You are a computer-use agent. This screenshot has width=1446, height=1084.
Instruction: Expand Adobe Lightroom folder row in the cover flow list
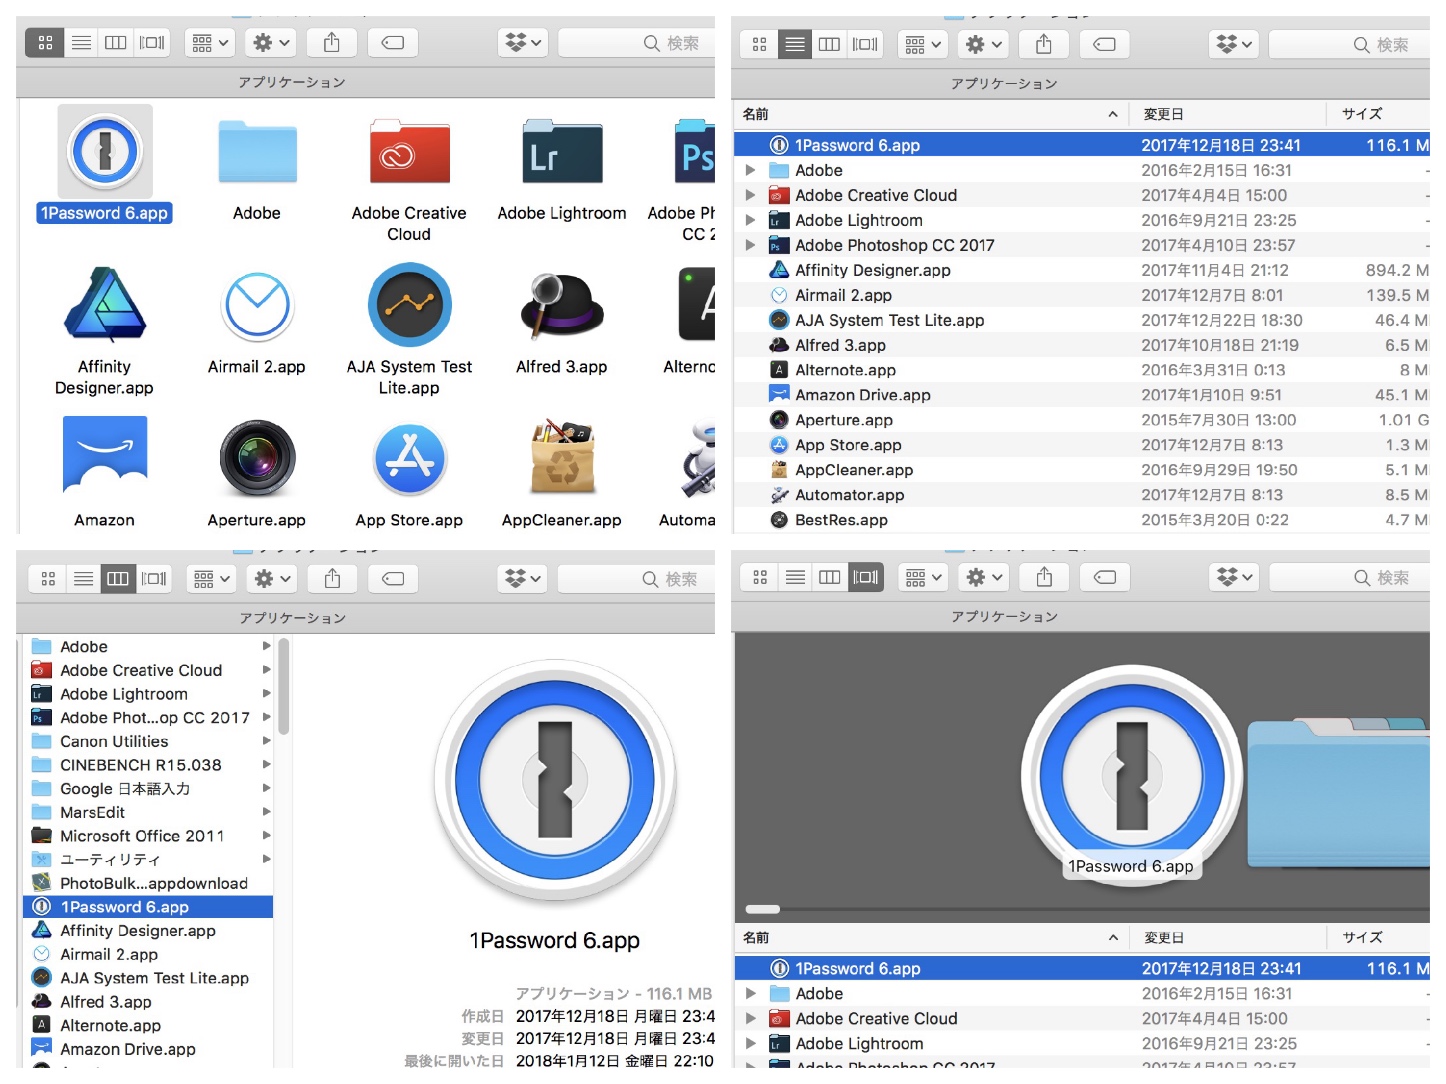[x=751, y=1043]
